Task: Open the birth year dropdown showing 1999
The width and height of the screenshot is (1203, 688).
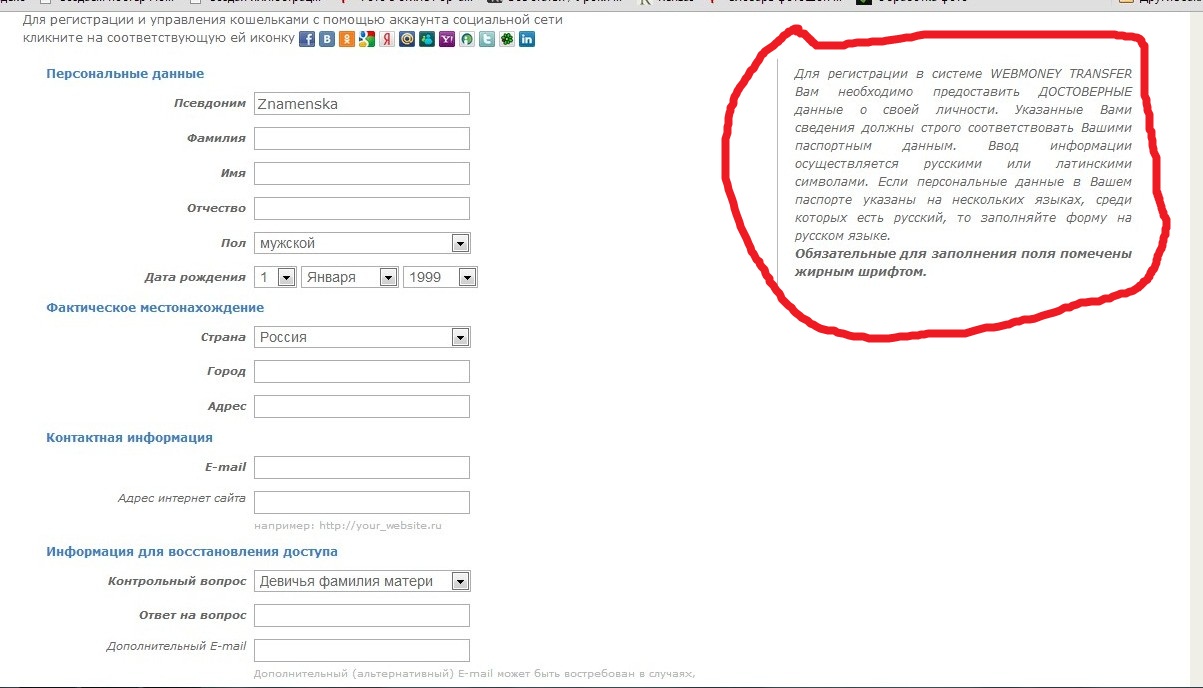Action: click(x=440, y=277)
